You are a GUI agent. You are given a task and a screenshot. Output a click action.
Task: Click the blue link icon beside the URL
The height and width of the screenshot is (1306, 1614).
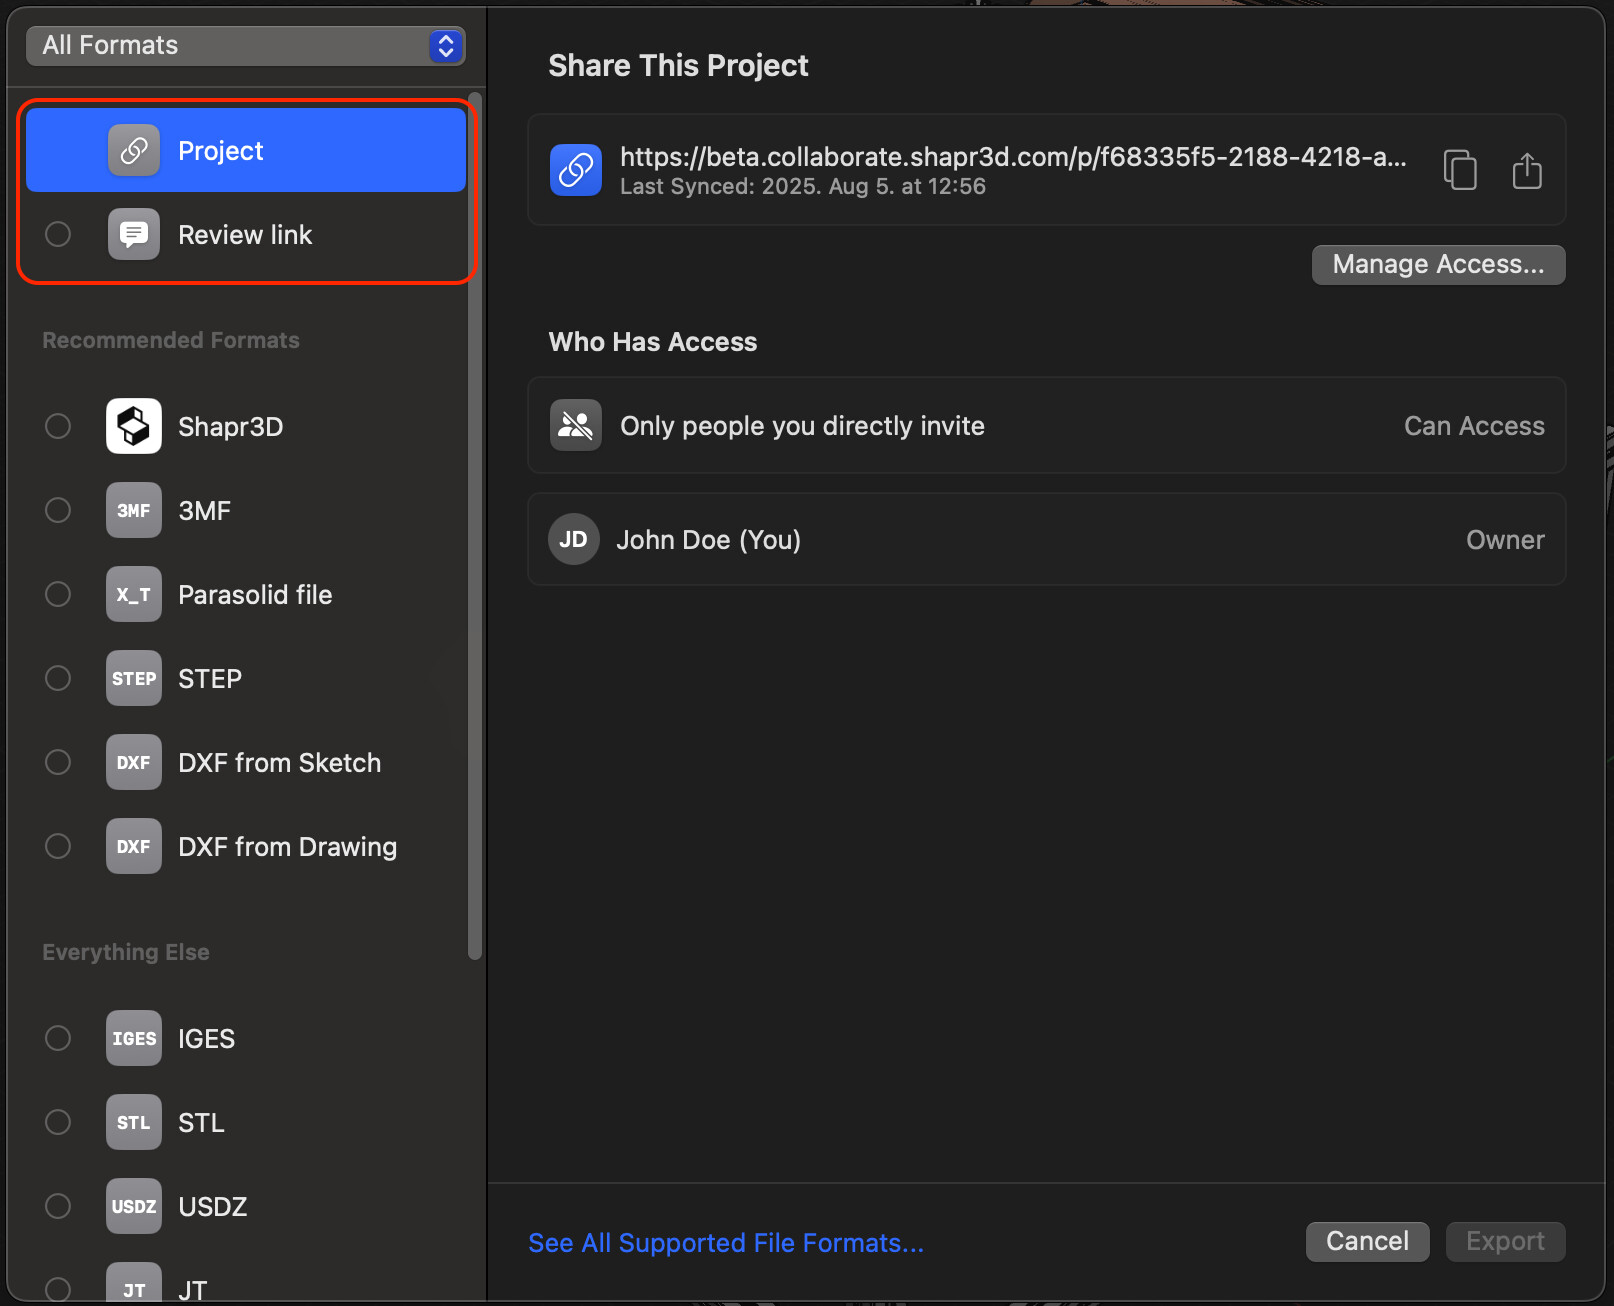[576, 170]
